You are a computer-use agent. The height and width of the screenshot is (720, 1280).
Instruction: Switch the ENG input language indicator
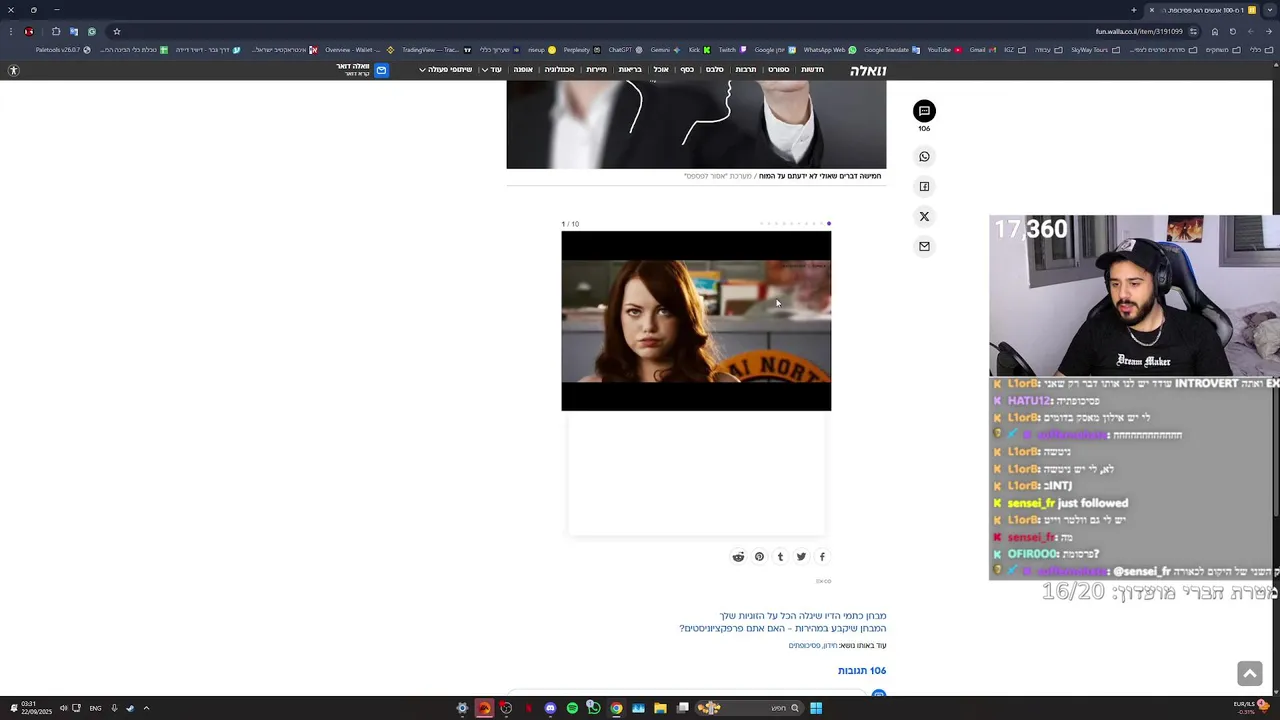coord(95,708)
